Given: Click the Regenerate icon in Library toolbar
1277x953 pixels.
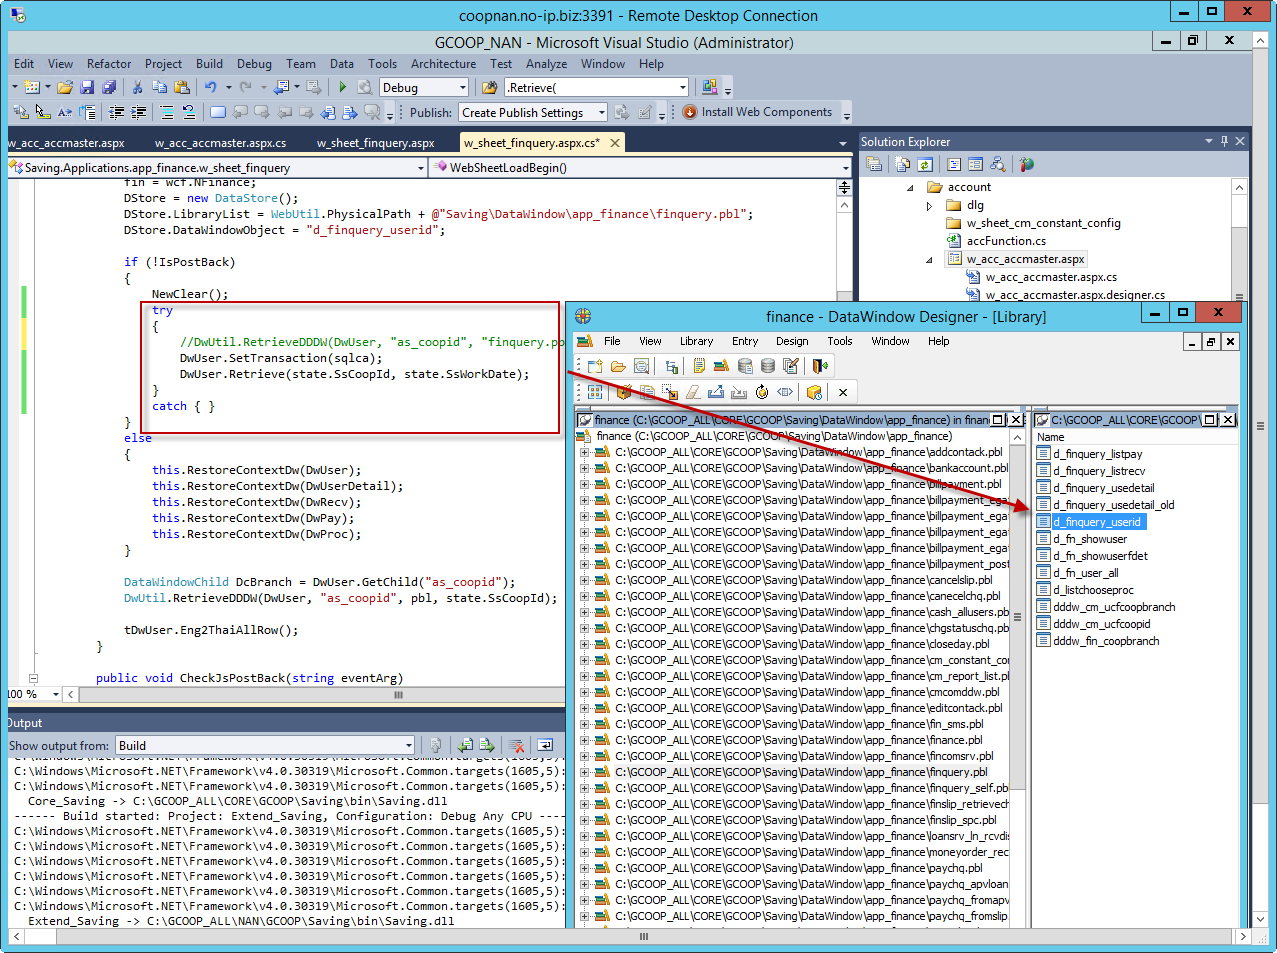Looking at the screenshot, I should (x=762, y=392).
